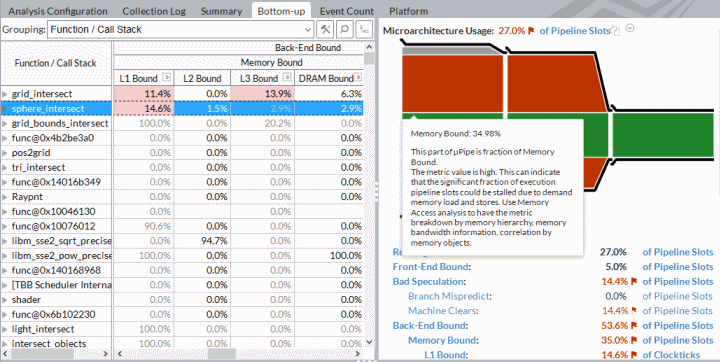Image resolution: width=720 pixels, height=362 pixels.
Task: Expand the grid_intersect row
Action: coord(6,94)
